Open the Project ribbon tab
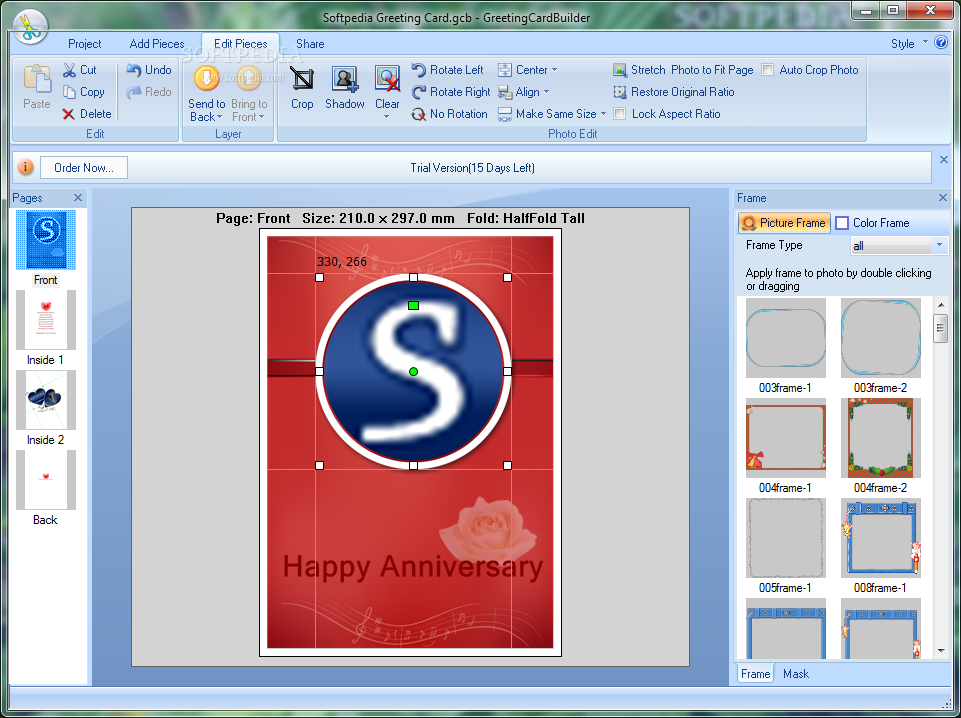 click(85, 43)
